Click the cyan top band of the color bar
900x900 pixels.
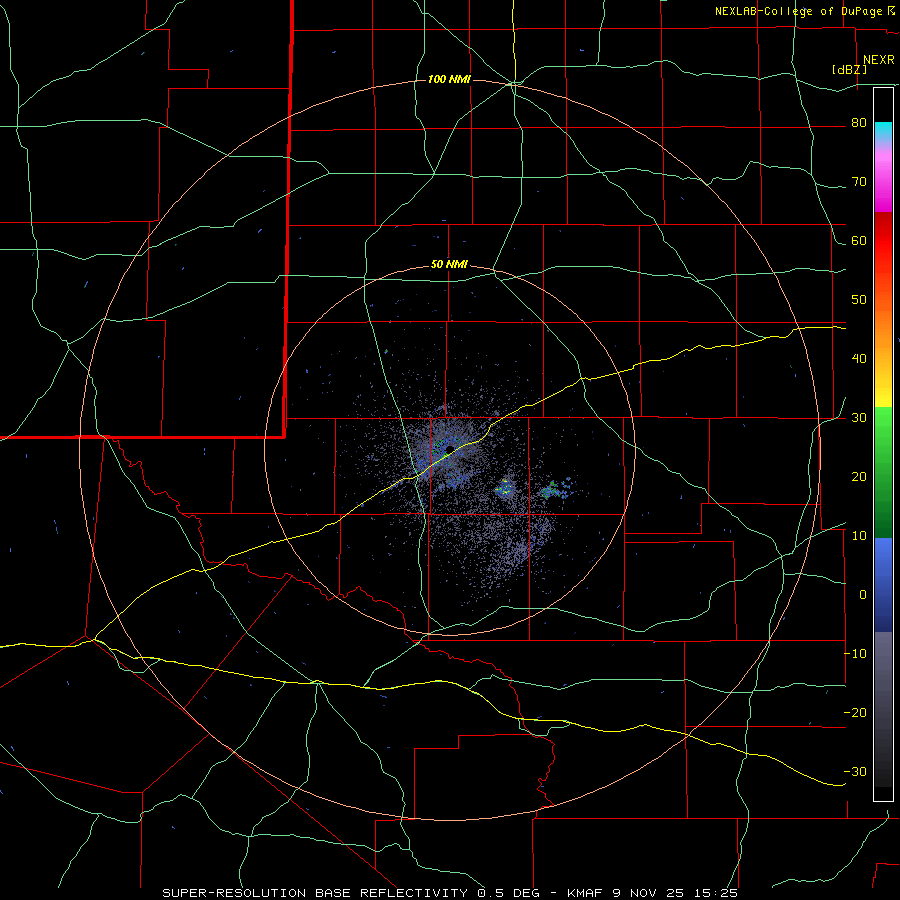click(x=883, y=132)
